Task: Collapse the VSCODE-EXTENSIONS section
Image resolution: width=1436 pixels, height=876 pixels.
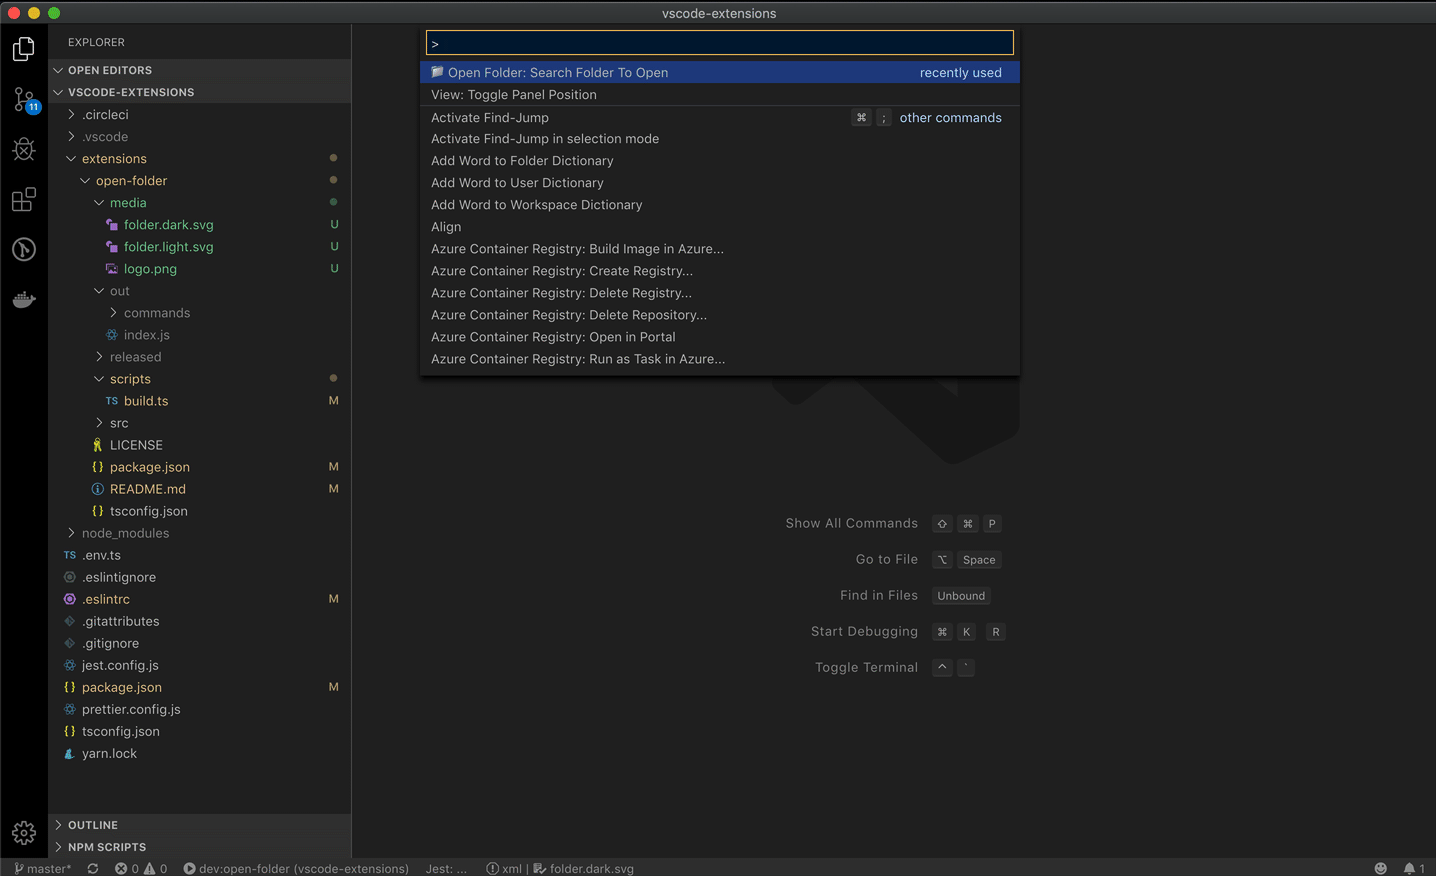Action: click(x=200, y=92)
